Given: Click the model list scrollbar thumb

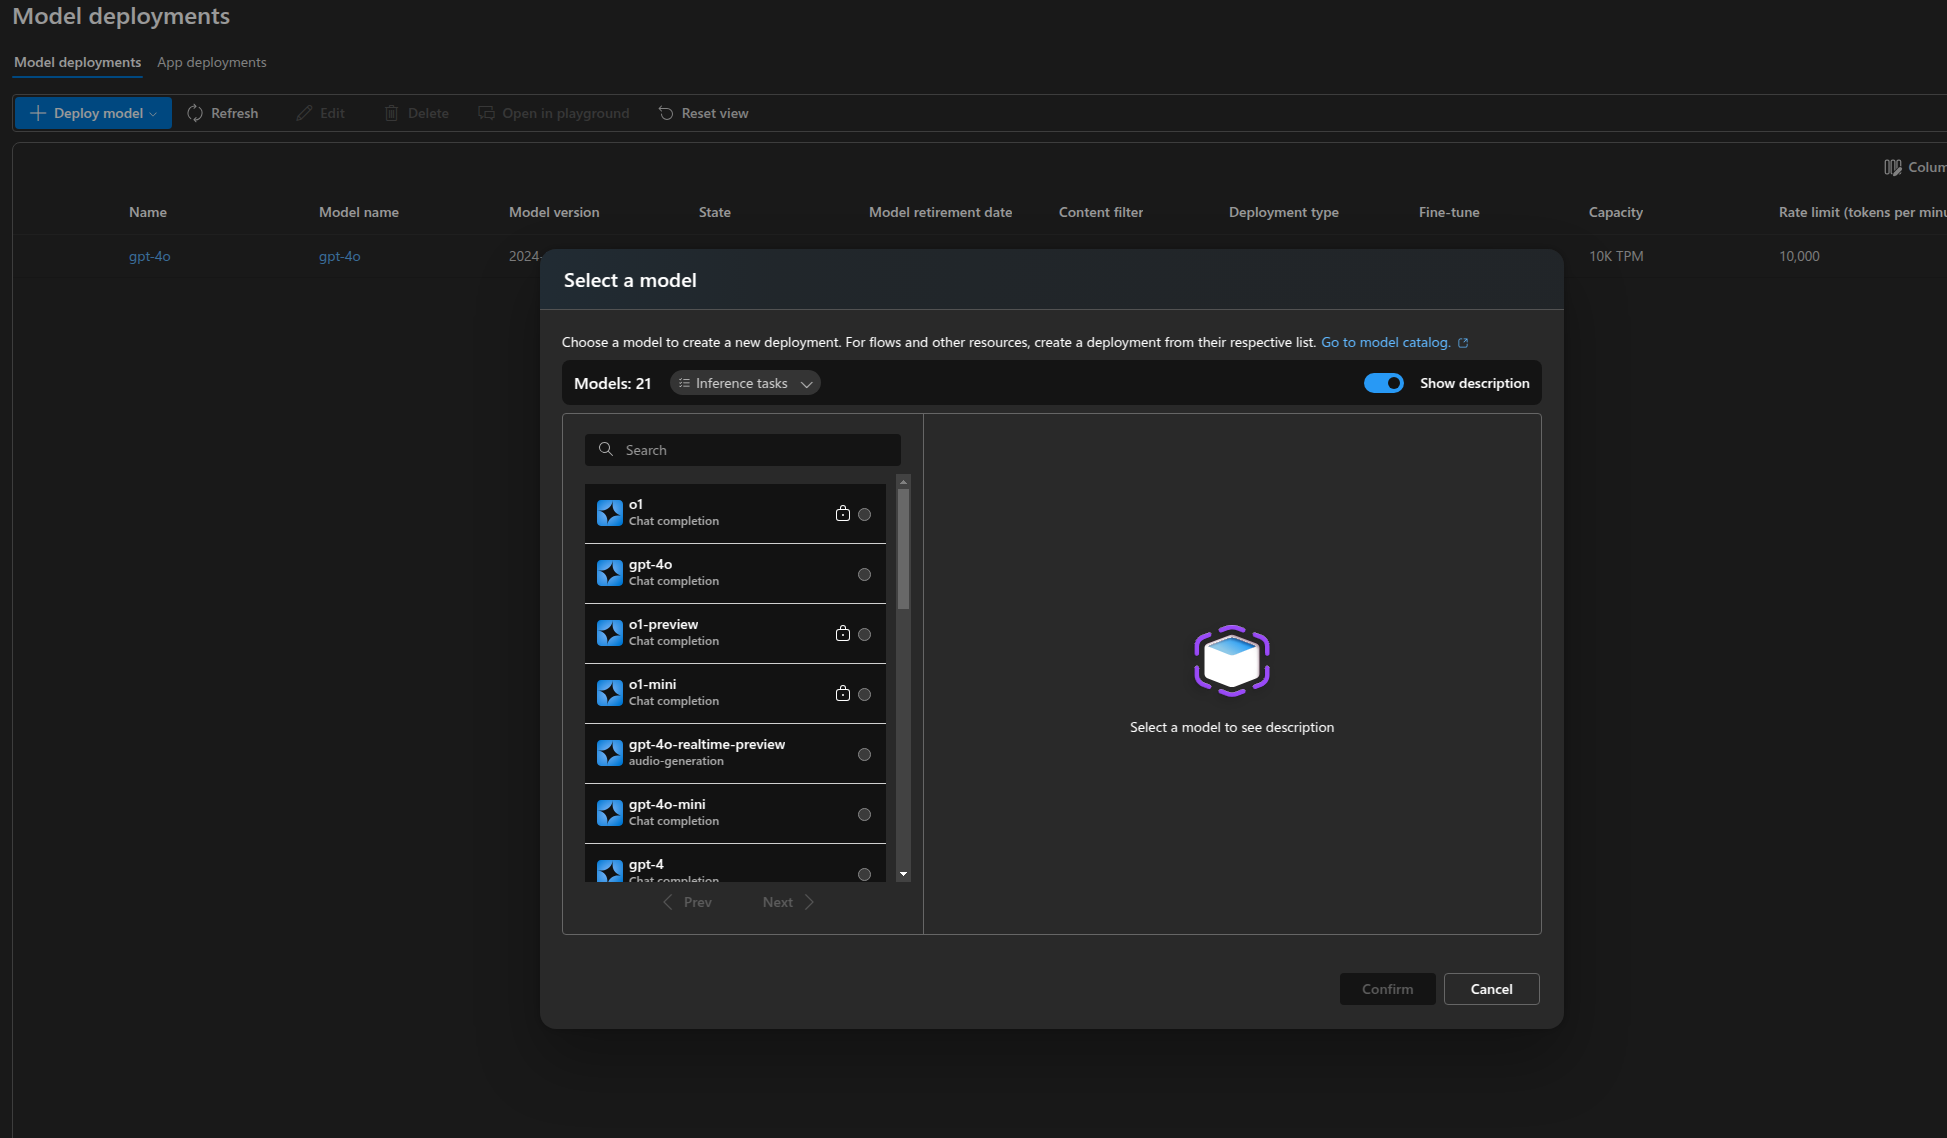Looking at the screenshot, I should coord(904,549).
